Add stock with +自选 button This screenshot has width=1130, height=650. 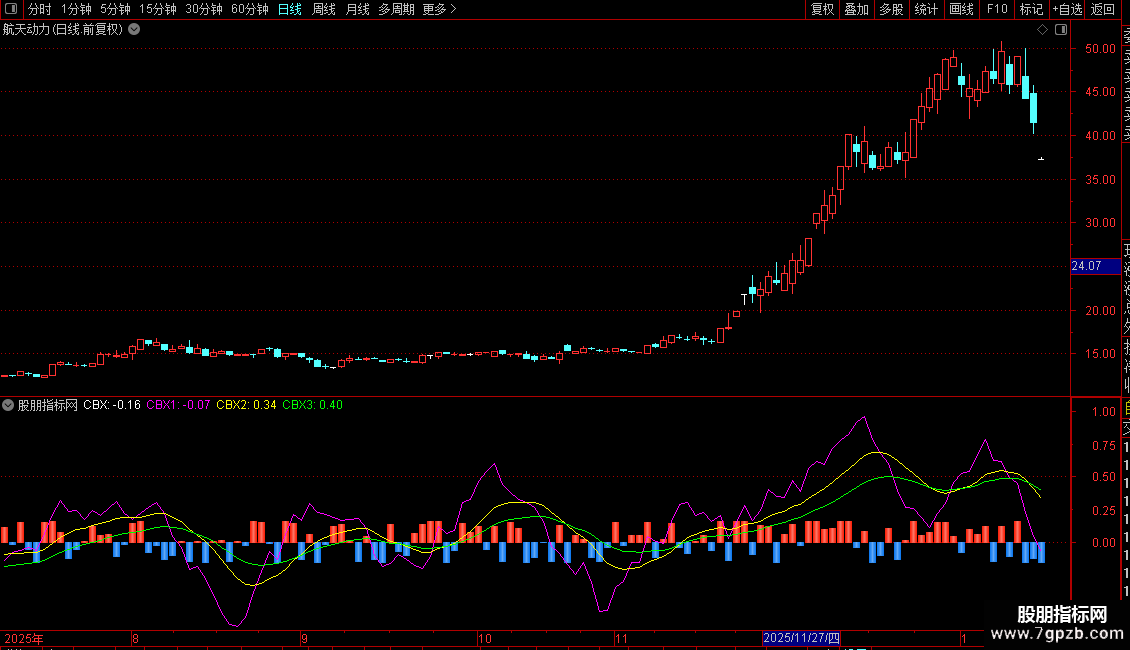click(x=1067, y=9)
